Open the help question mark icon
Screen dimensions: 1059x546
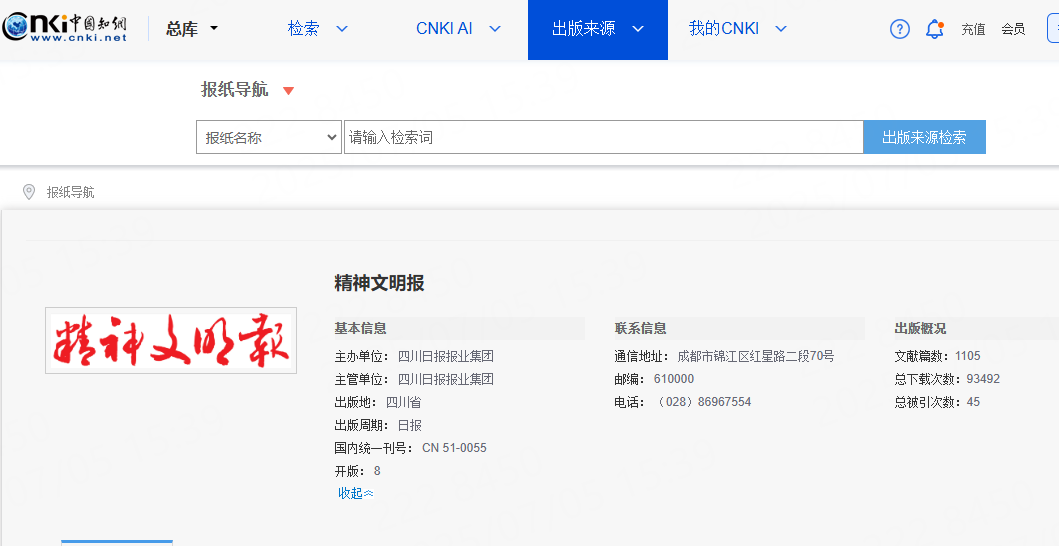click(900, 29)
